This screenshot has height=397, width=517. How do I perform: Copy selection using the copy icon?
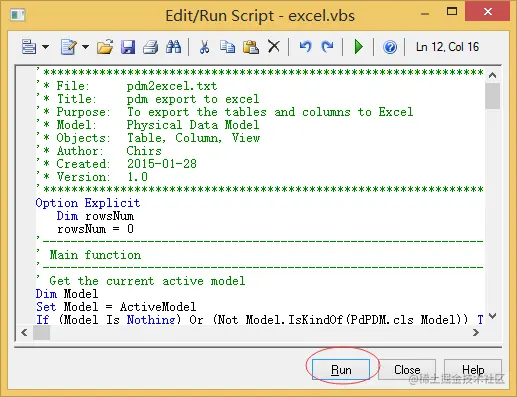228,47
